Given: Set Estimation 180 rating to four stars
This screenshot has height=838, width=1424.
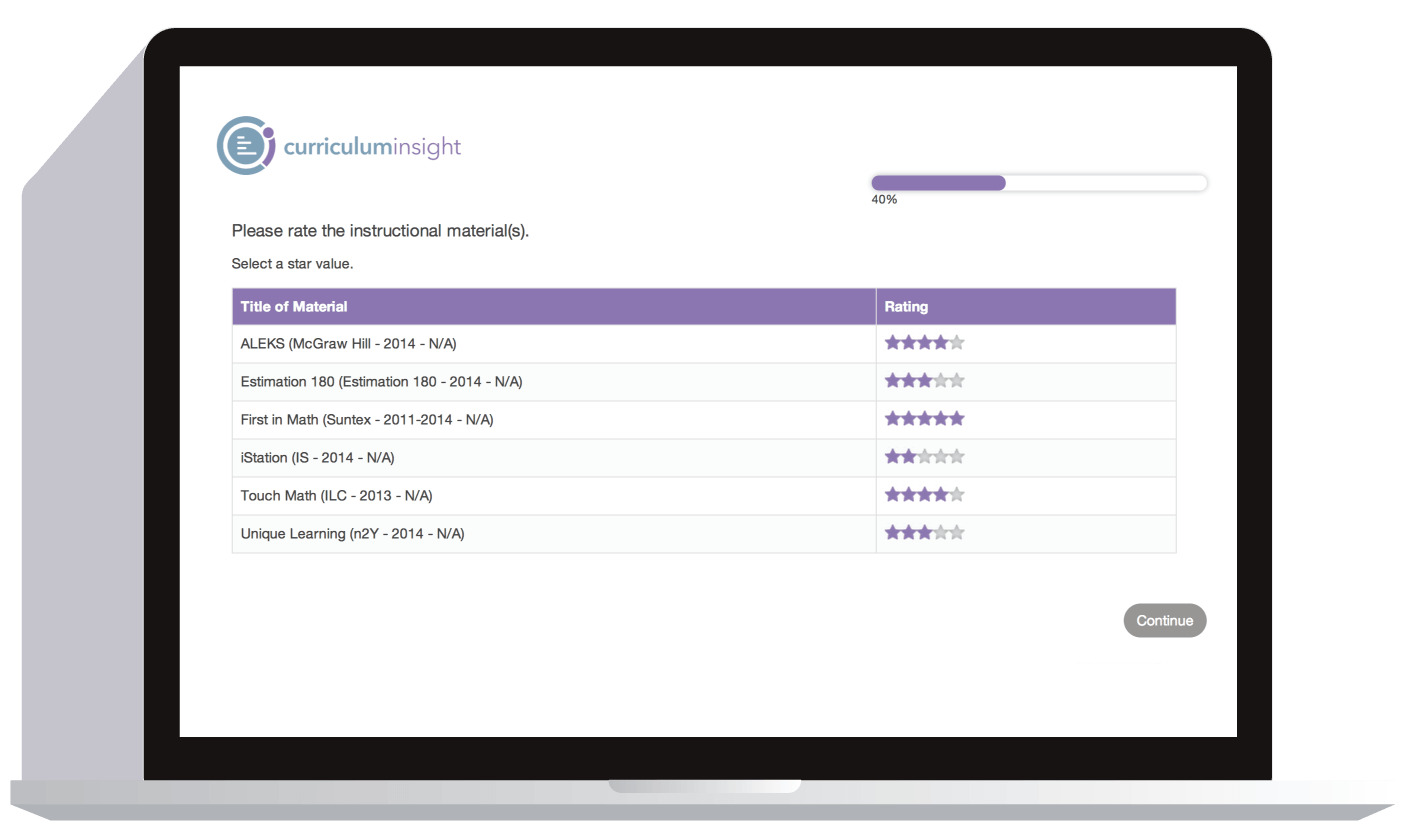Looking at the screenshot, I should (x=941, y=381).
